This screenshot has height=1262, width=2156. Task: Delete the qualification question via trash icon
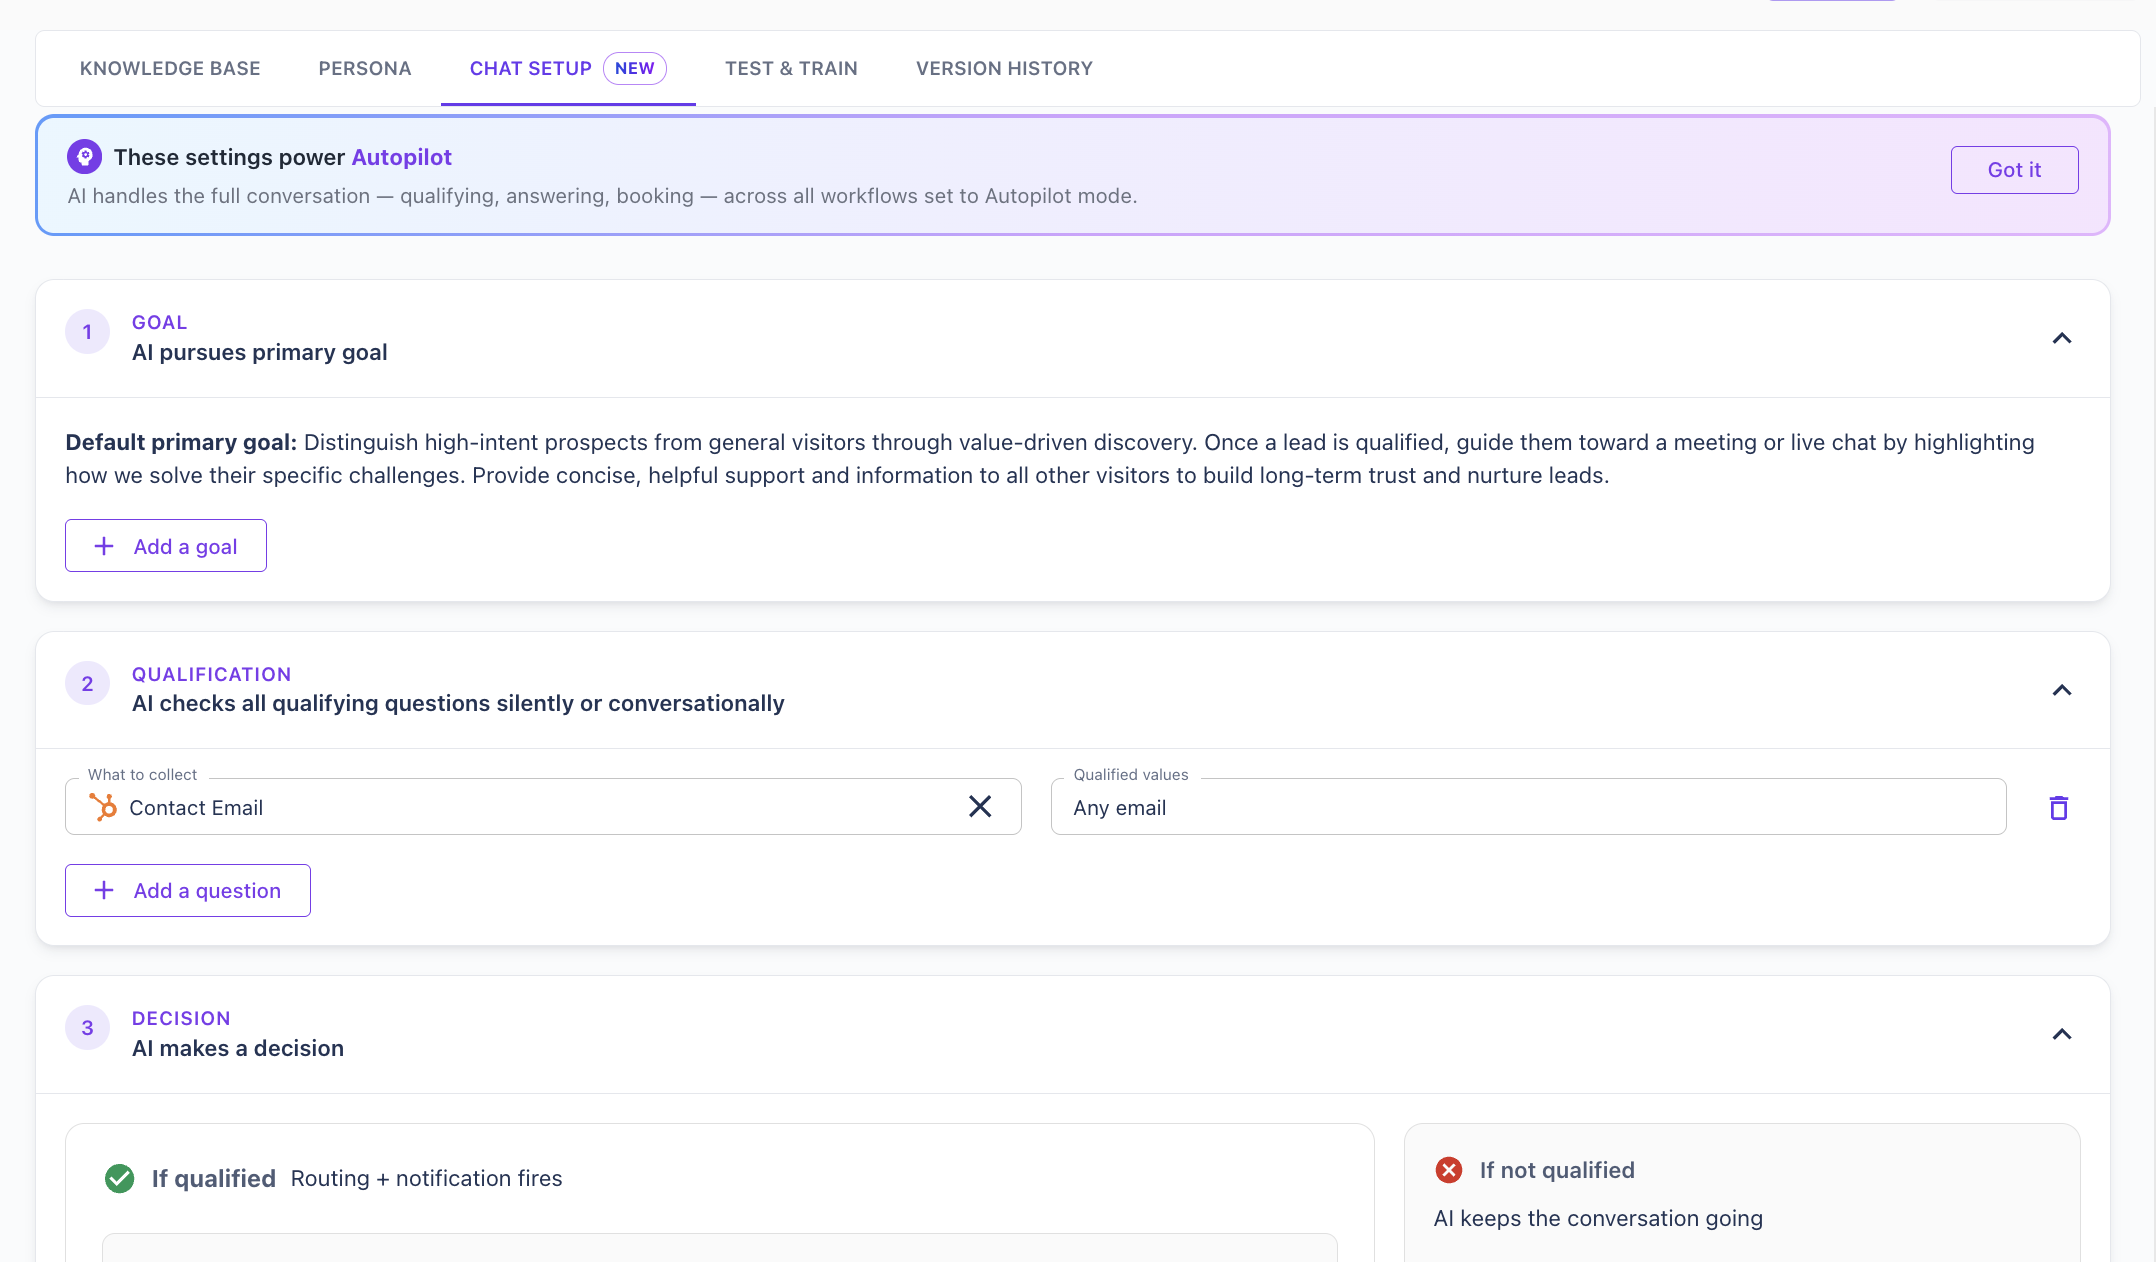click(2058, 808)
